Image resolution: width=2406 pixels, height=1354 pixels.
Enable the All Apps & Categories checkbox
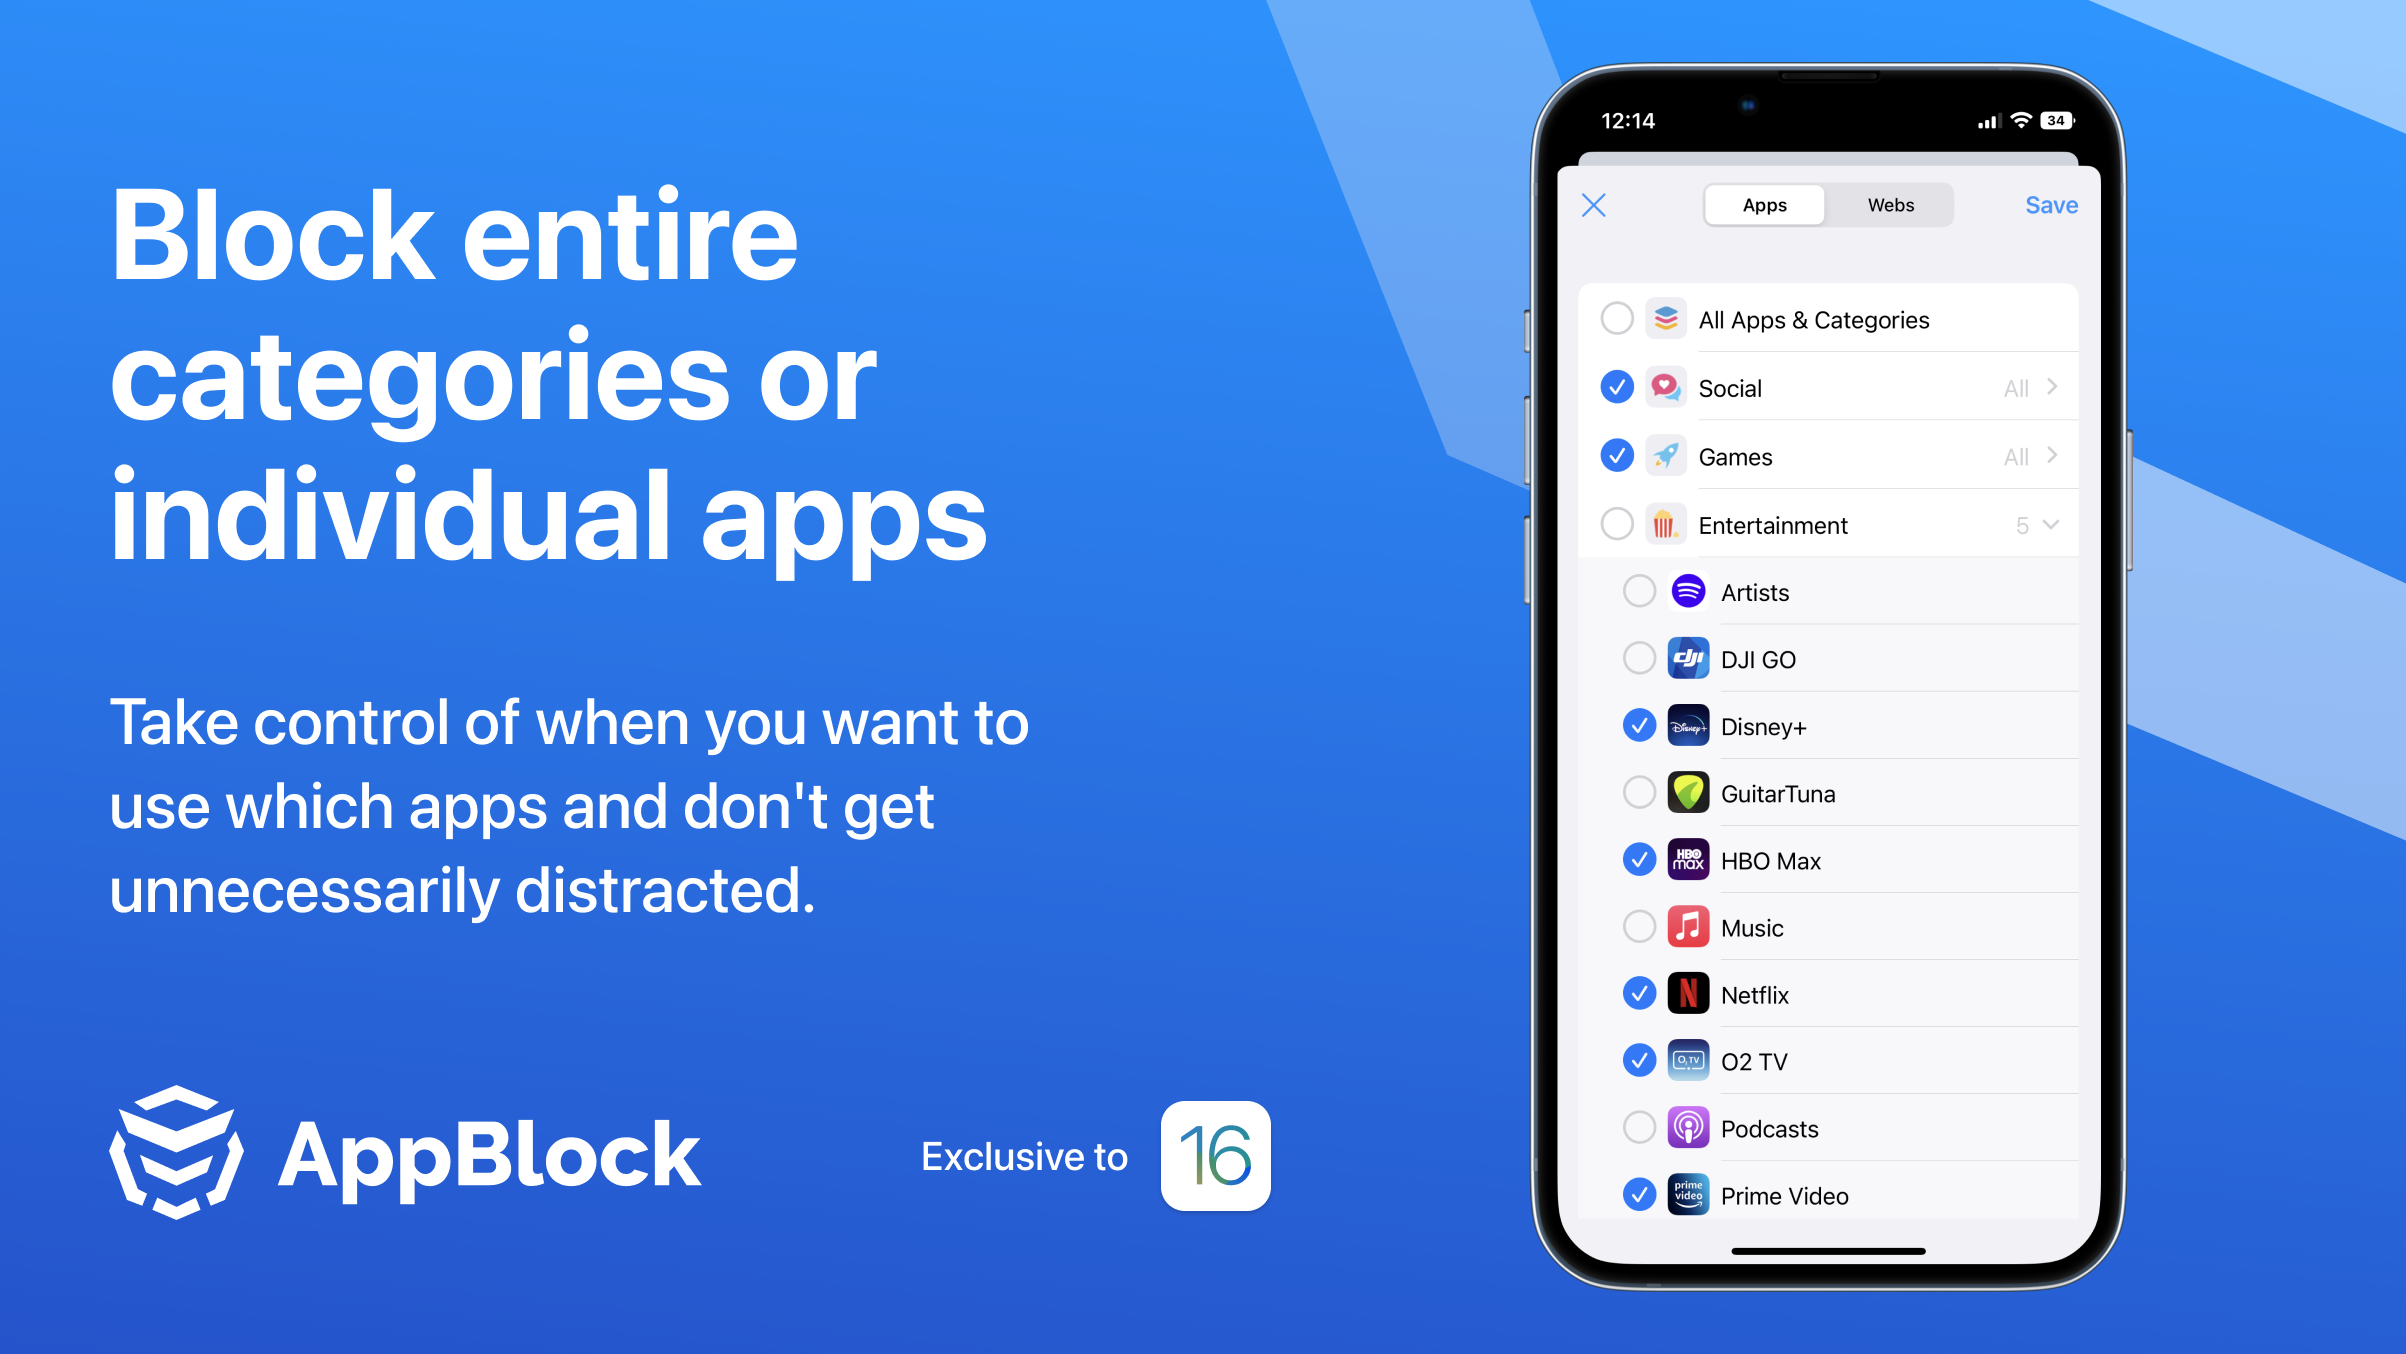coord(1616,317)
